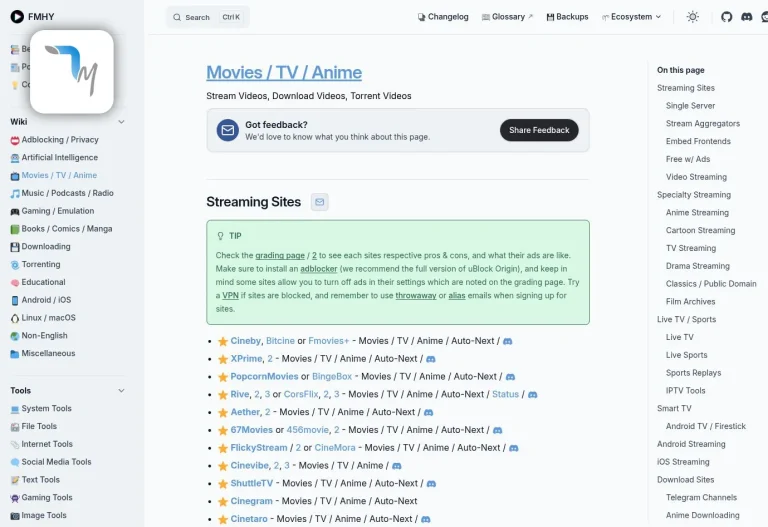Click the Search box

[x=208, y=17]
